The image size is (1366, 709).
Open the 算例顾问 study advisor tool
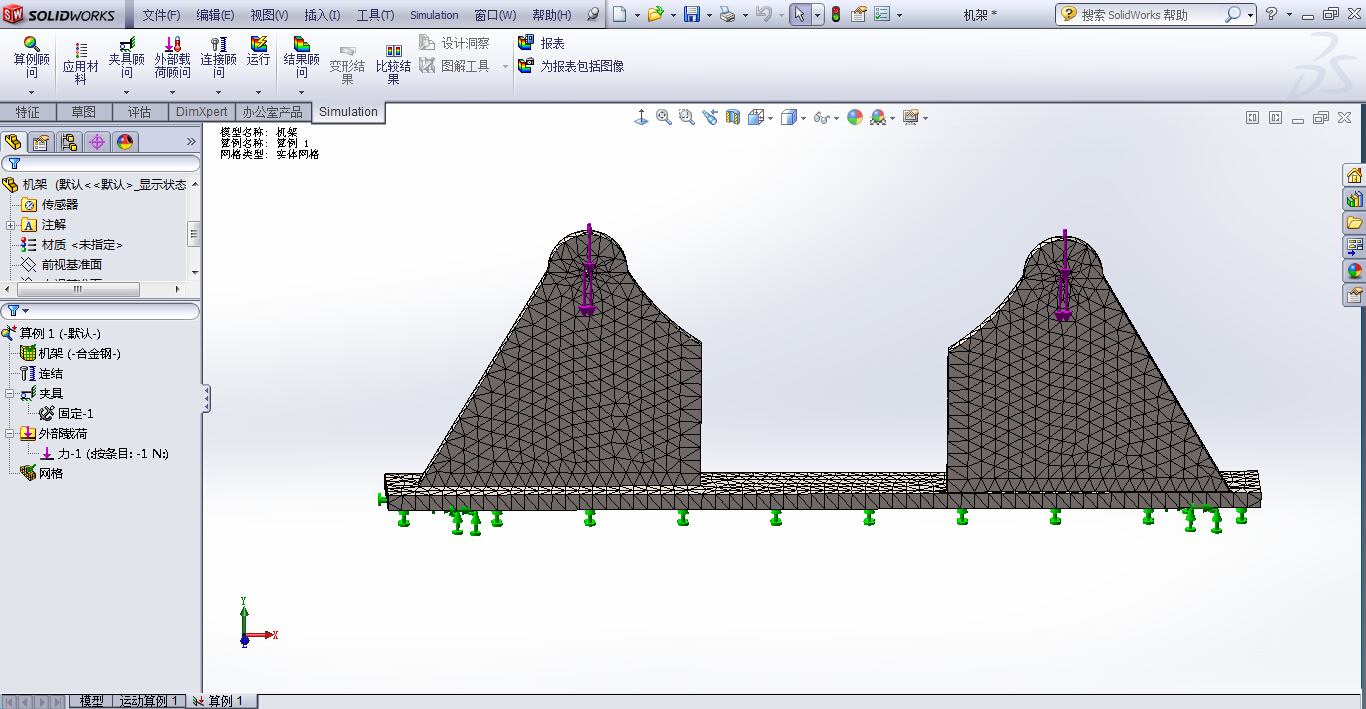coord(31,57)
